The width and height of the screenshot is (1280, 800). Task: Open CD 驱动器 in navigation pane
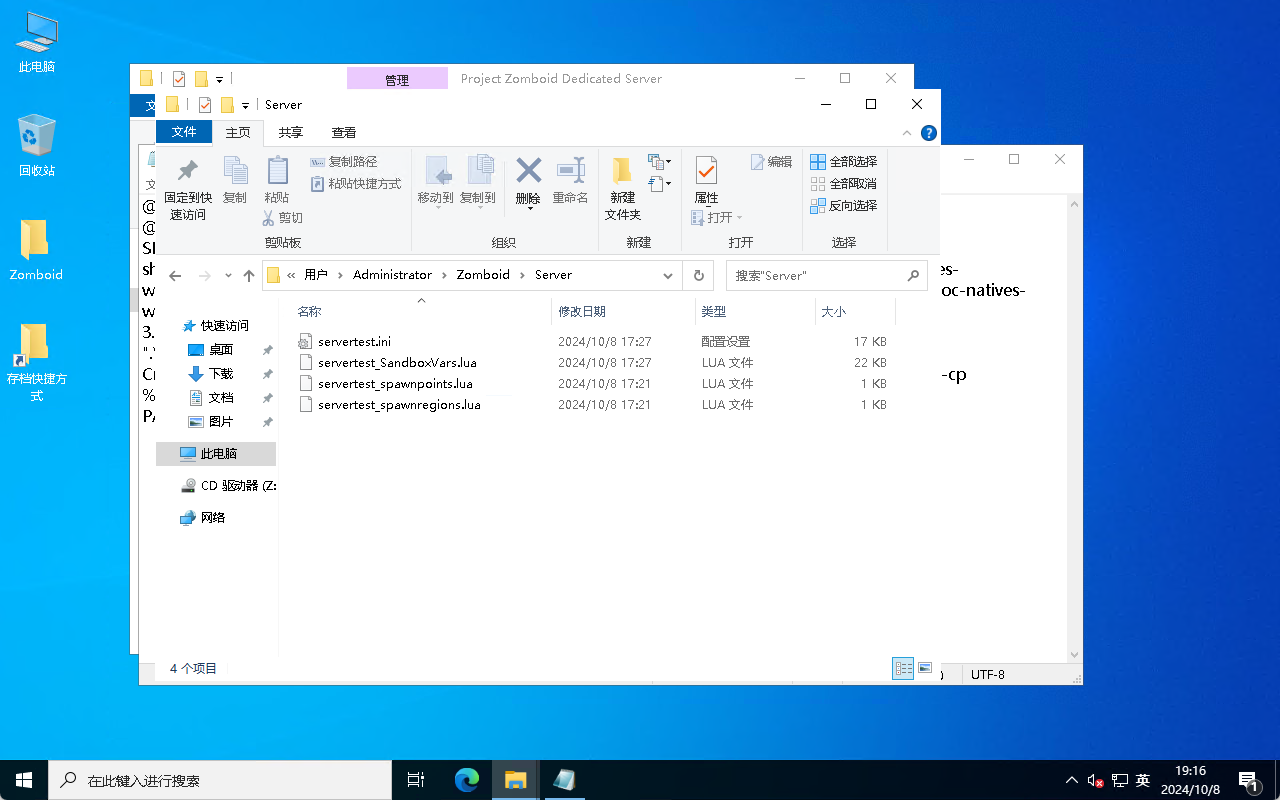tap(228, 486)
